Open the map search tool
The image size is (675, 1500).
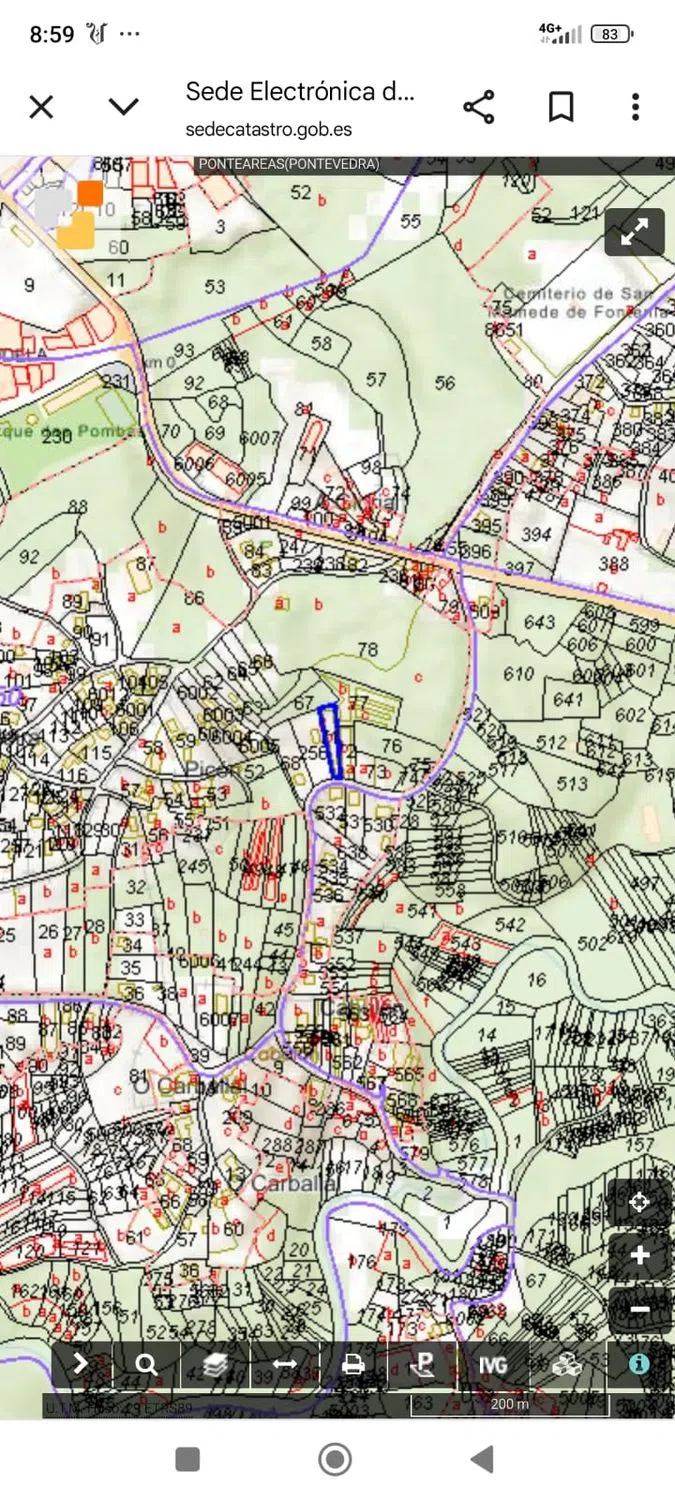point(147,1365)
